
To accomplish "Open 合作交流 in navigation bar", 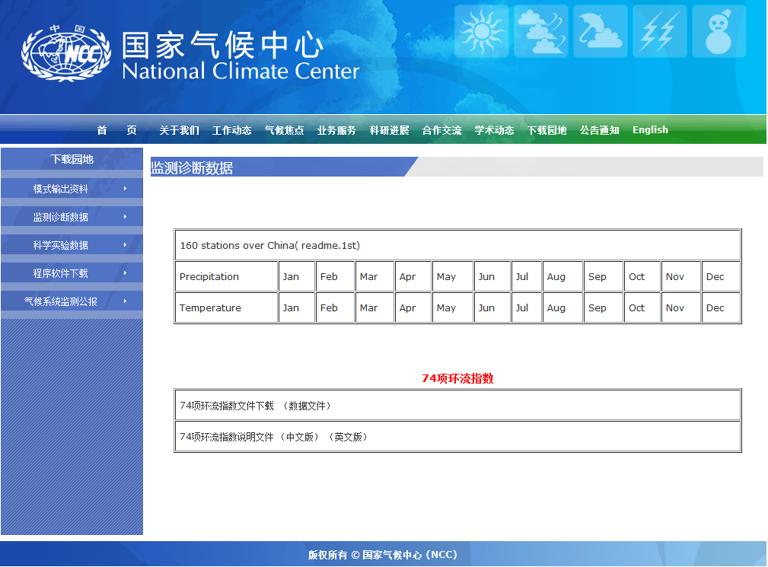I will click(x=442, y=130).
